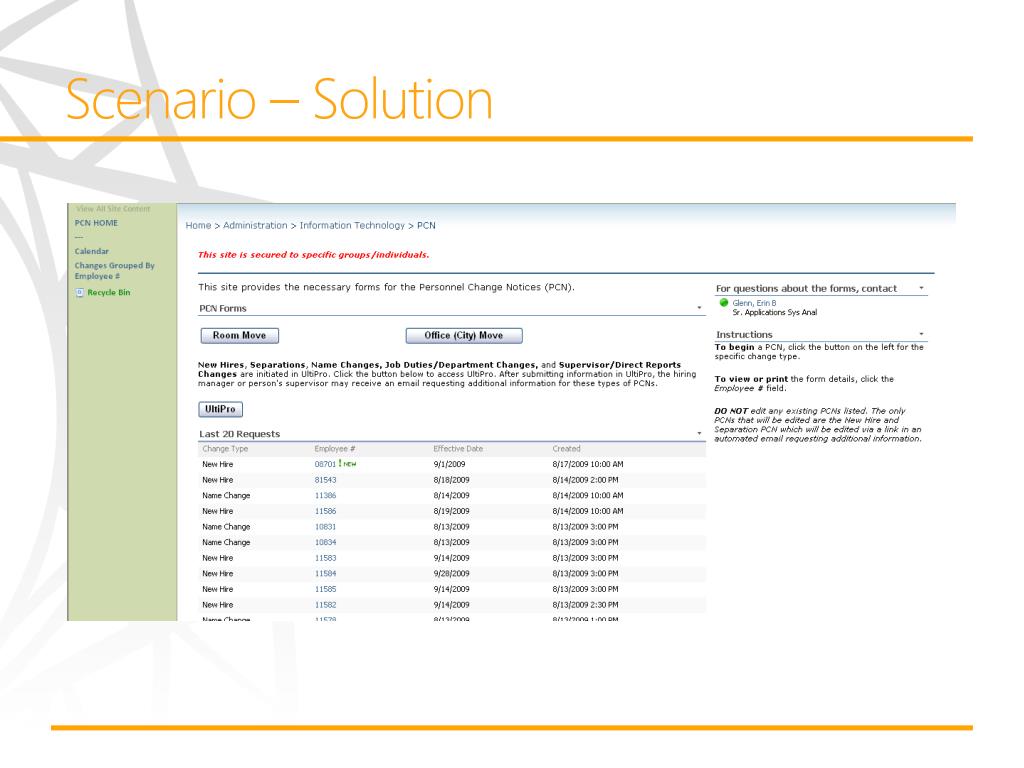Image resolution: width=1024 pixels, height=768 pixels.
Task: Open contact Glenn, Erin B
Action: click(x=754, y=303)
